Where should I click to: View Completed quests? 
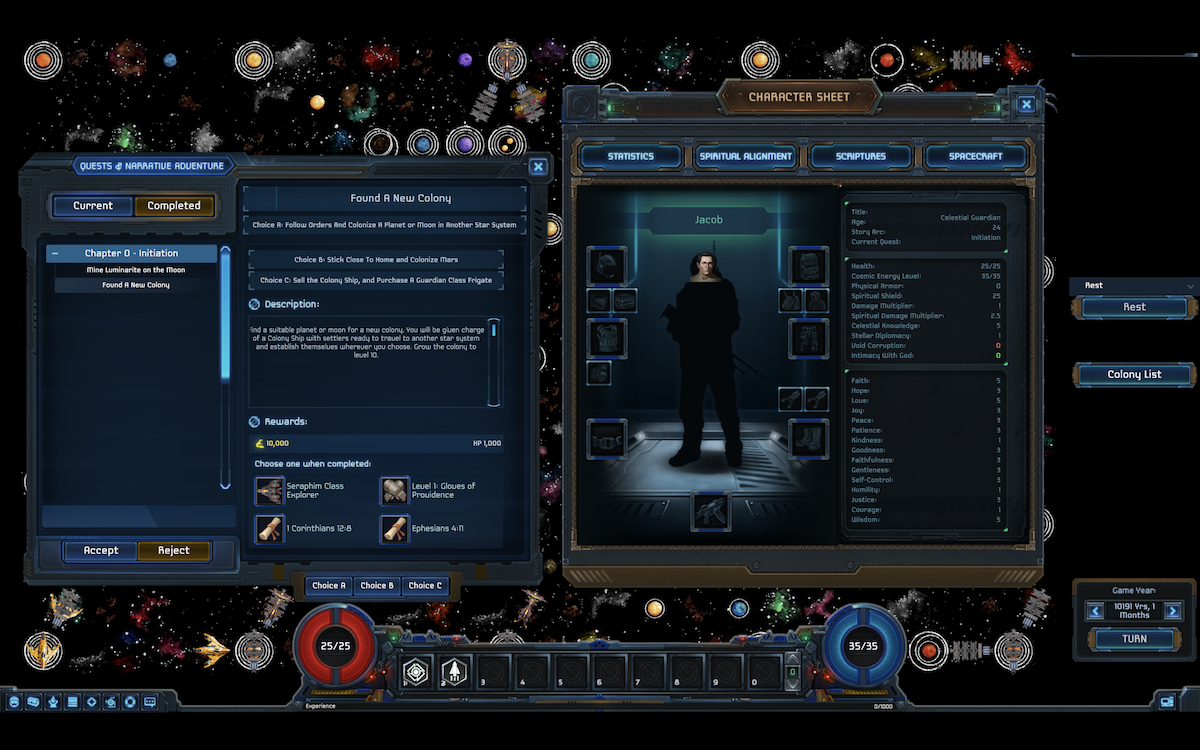(x=174, y=205)
